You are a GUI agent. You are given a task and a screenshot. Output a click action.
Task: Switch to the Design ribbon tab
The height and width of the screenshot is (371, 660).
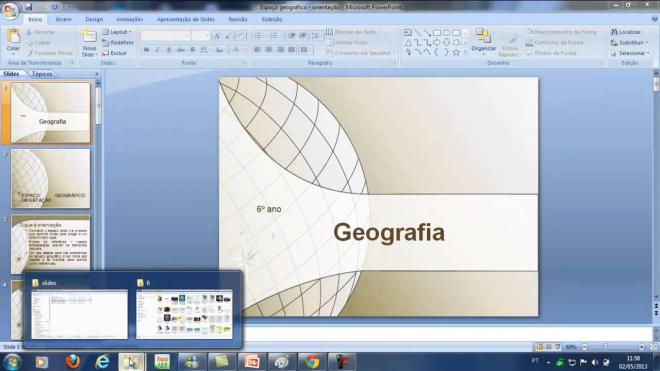tap(94, 19)
